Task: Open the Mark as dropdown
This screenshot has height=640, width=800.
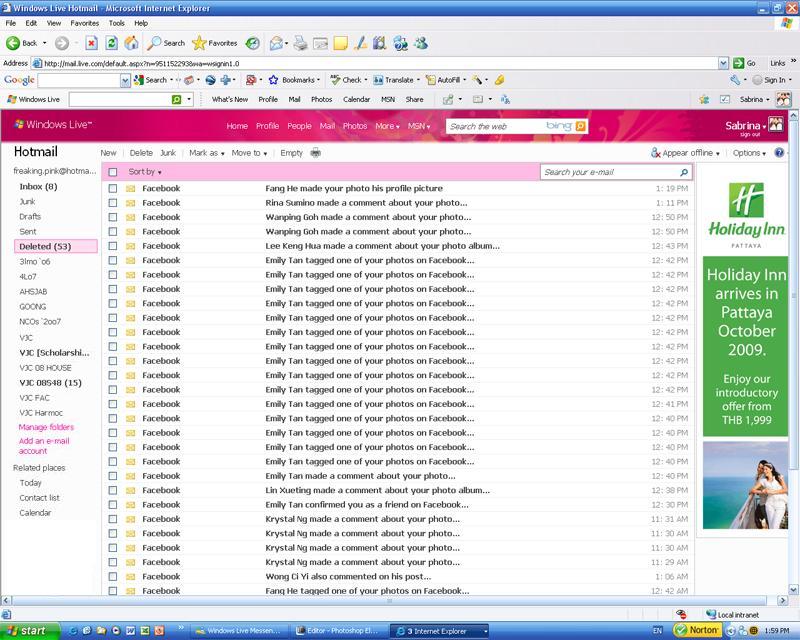Action: tap(207, 153)
